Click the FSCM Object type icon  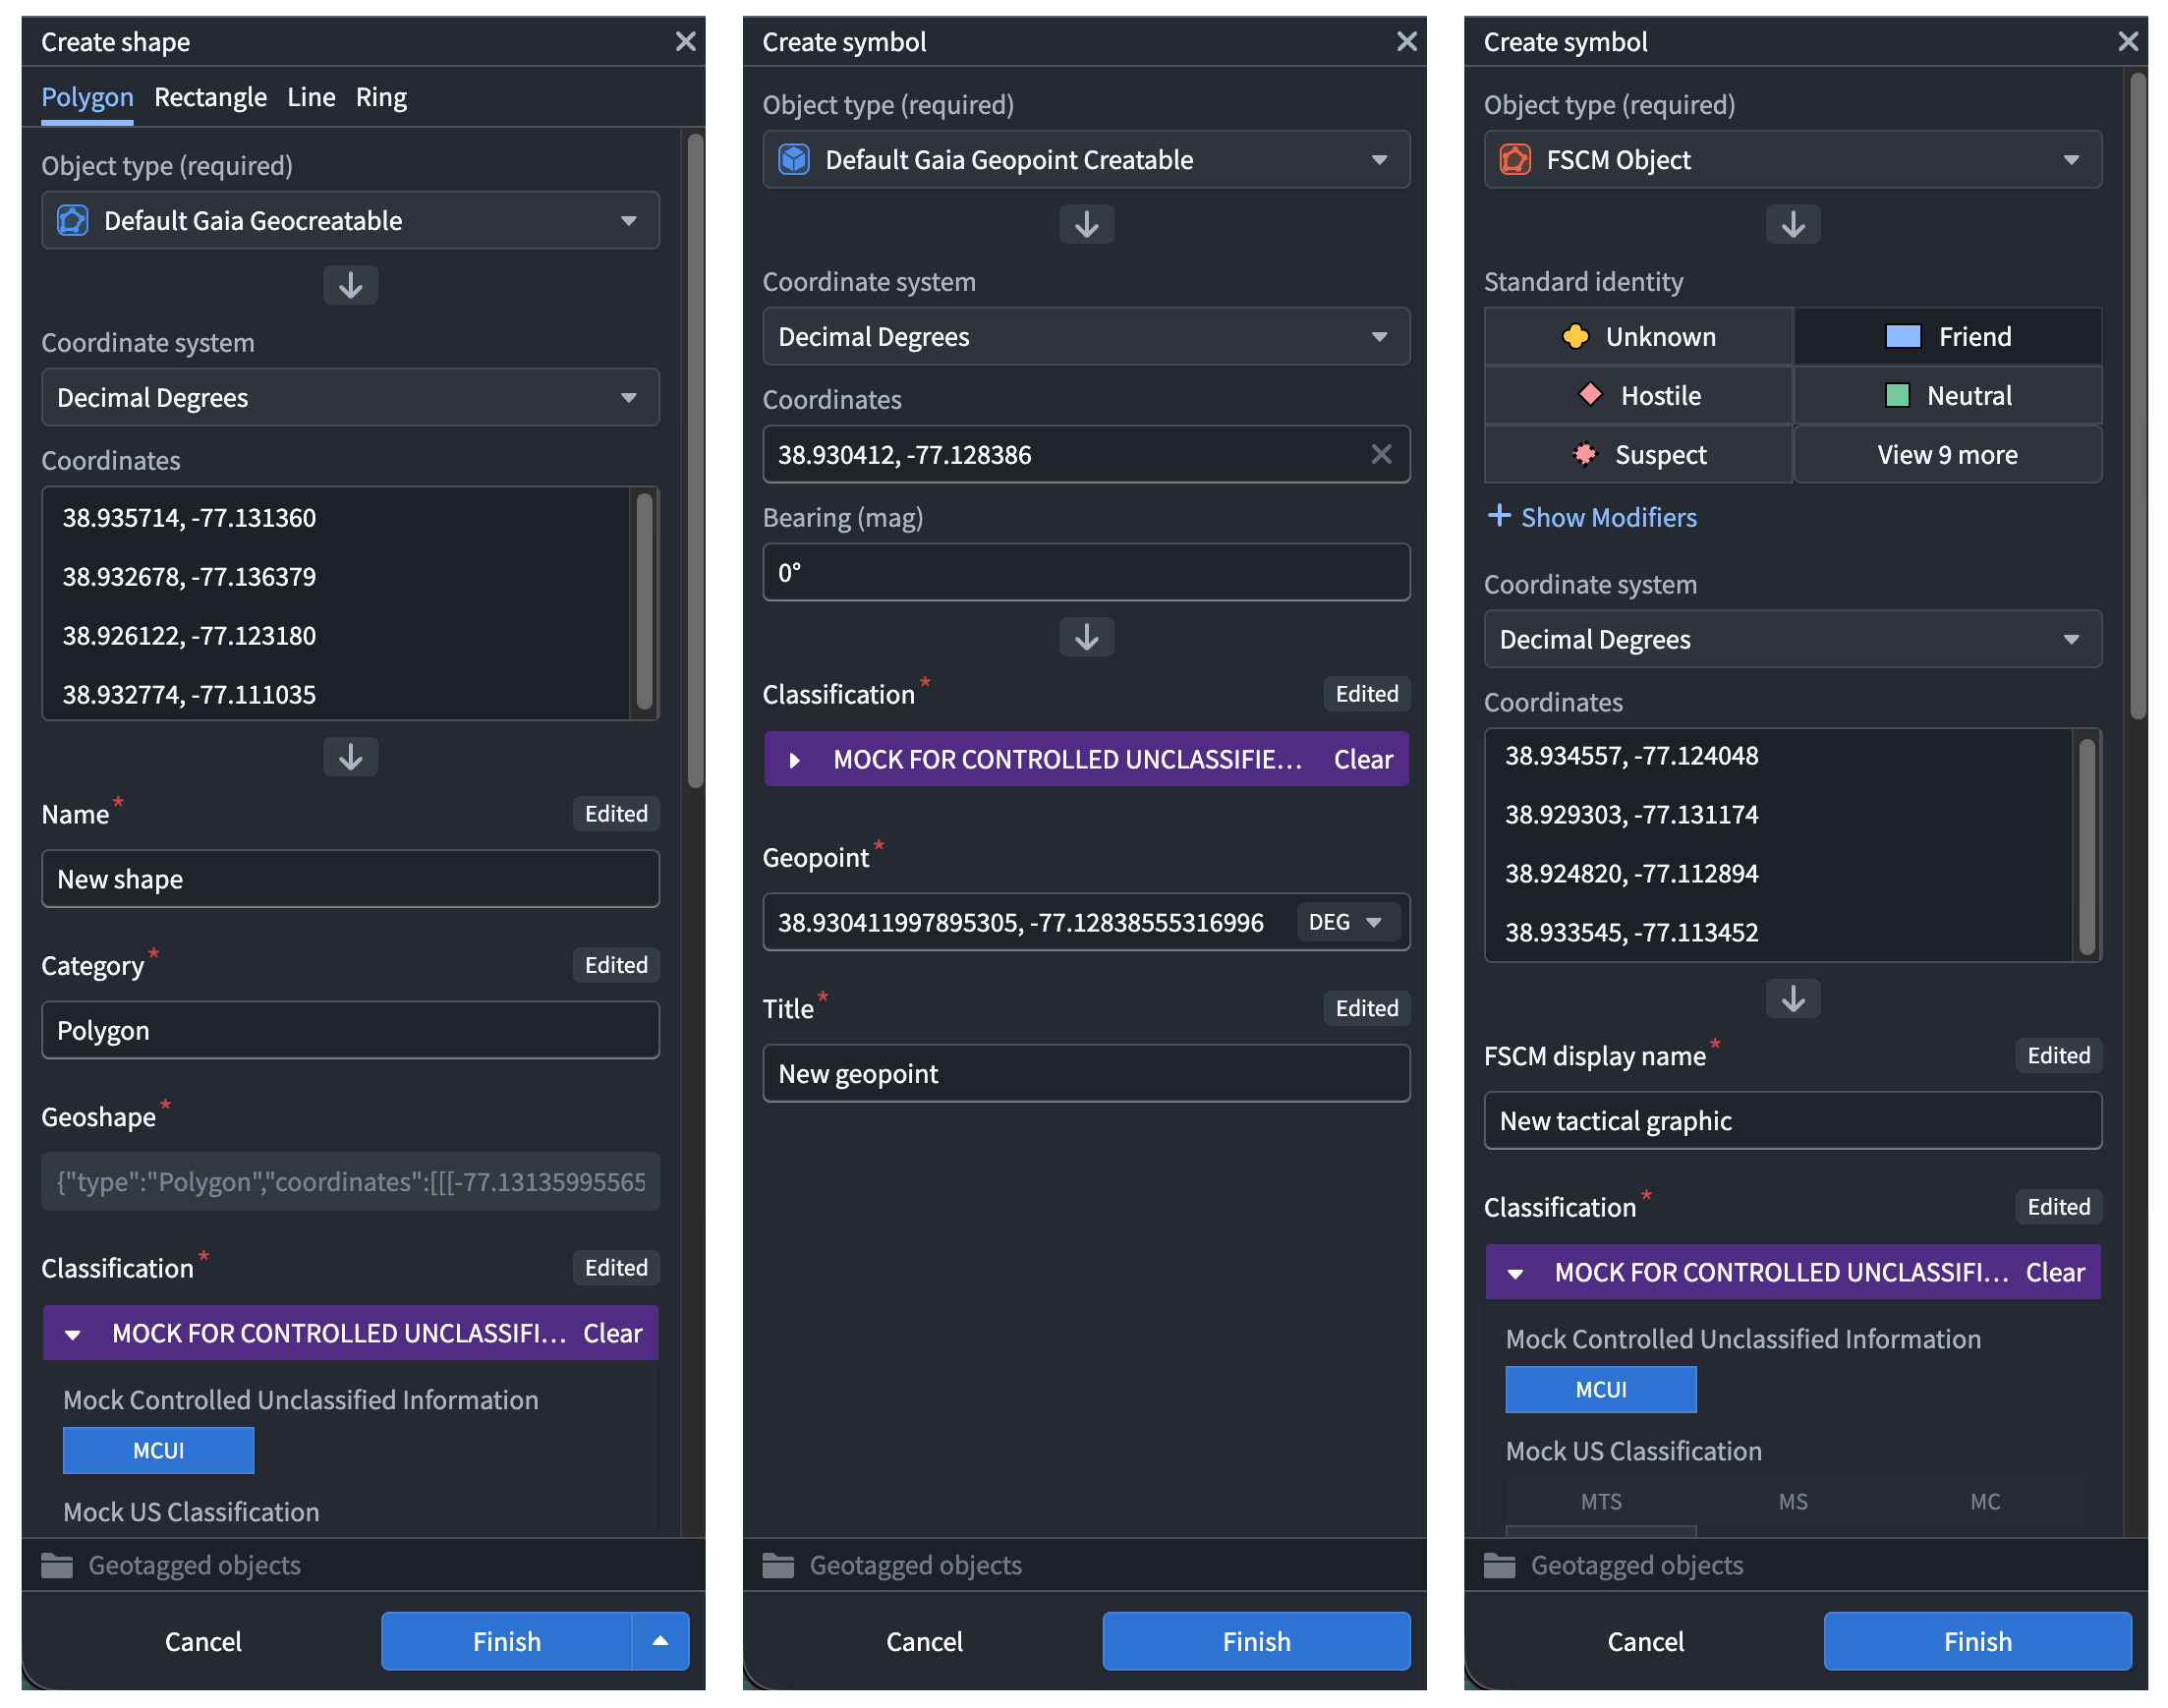click(1515, 160)
